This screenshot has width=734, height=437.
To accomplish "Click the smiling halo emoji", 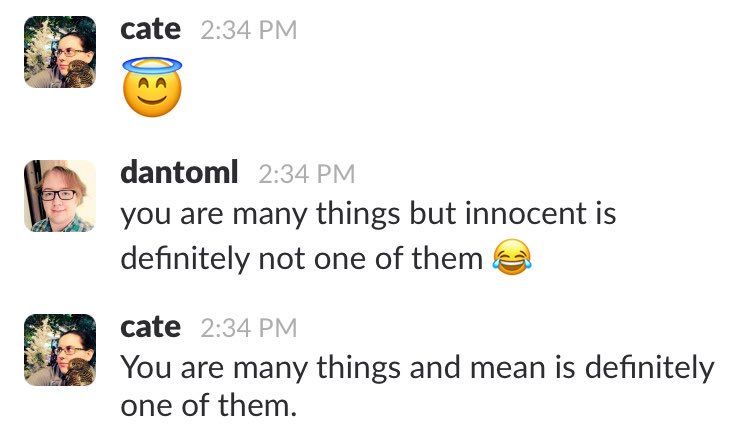I will pos(152,86).
